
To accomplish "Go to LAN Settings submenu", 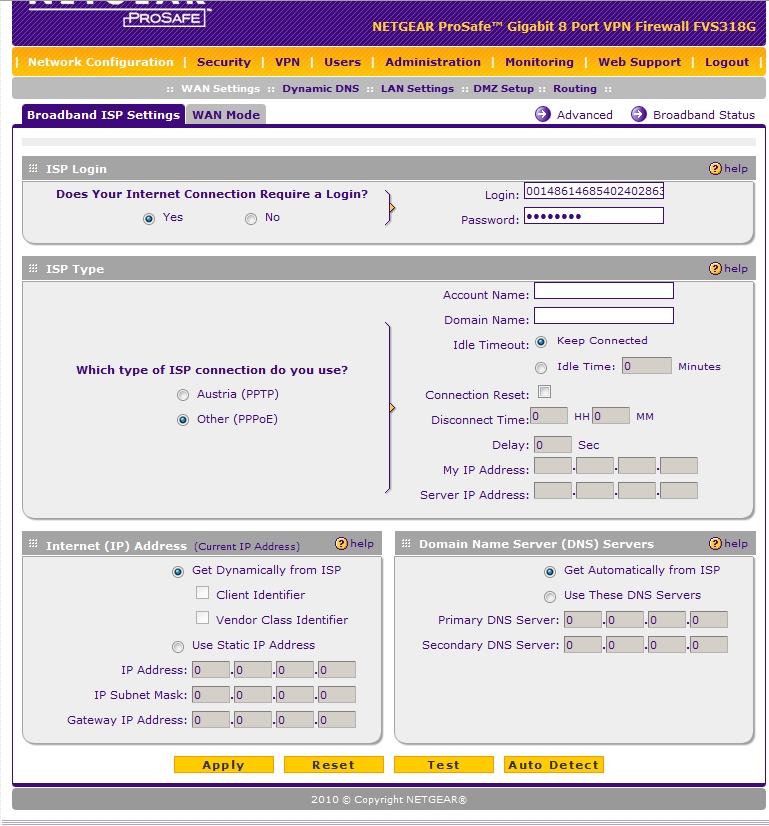I will coord(417,88).
